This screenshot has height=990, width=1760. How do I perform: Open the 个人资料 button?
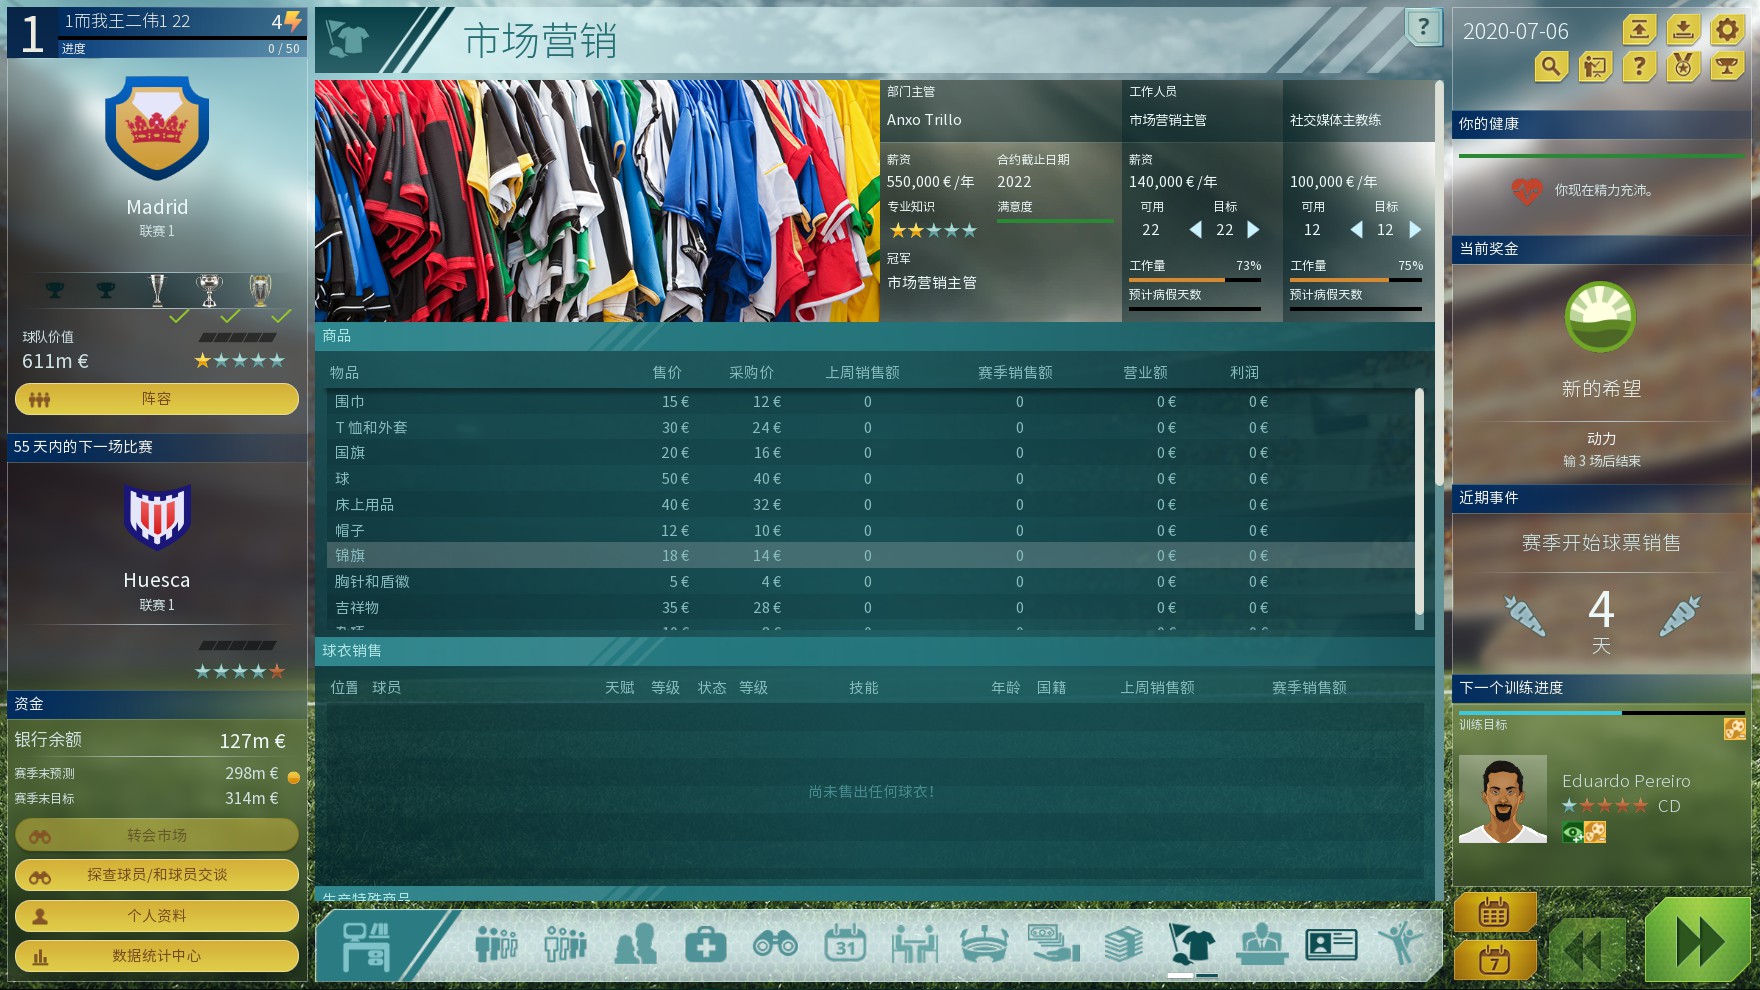click(157, 916)
